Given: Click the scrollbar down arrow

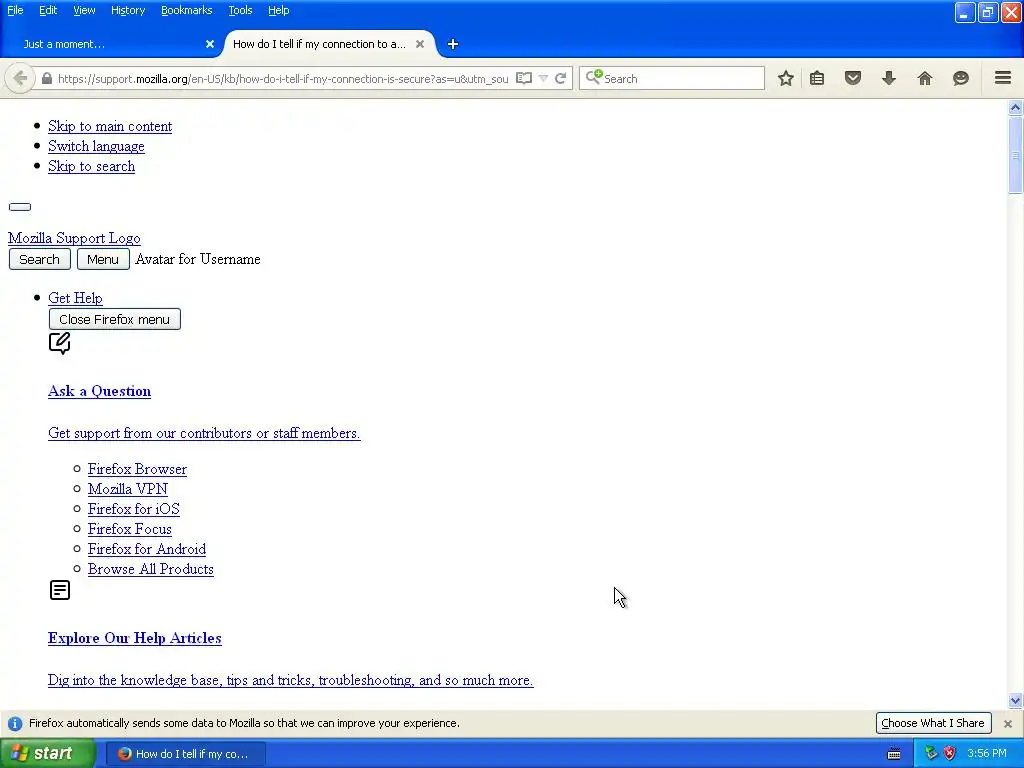Looking at the screenshot, I should point(1015,701).
